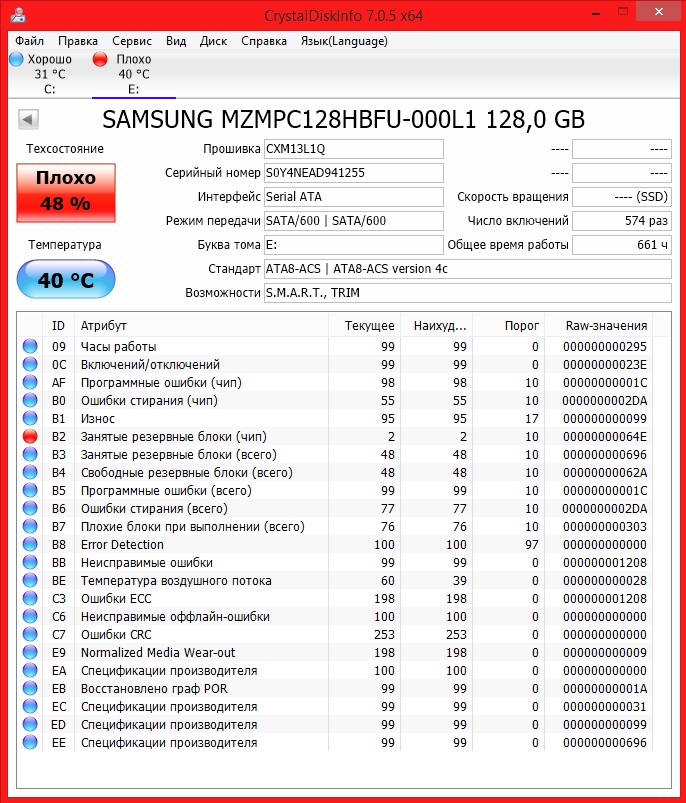Image resolution: width=686 pixels, height=803 pixels.
Task: Click the CrystalDiskInfo app icon in title bar
Action: click(x=18, y=14)
